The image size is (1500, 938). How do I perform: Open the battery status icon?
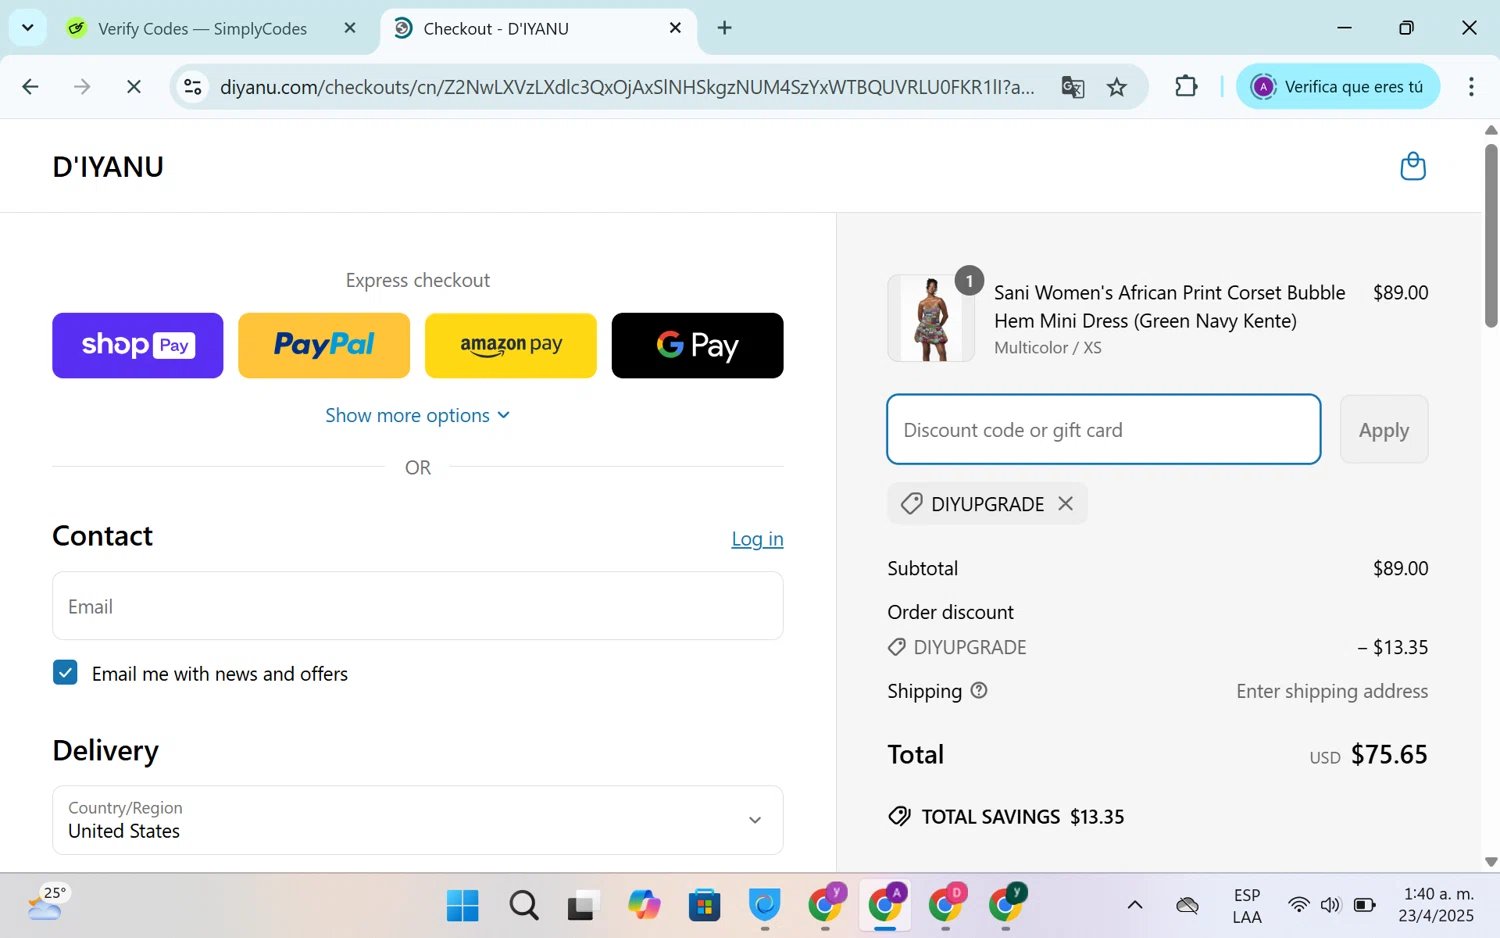coord(1365,905)
